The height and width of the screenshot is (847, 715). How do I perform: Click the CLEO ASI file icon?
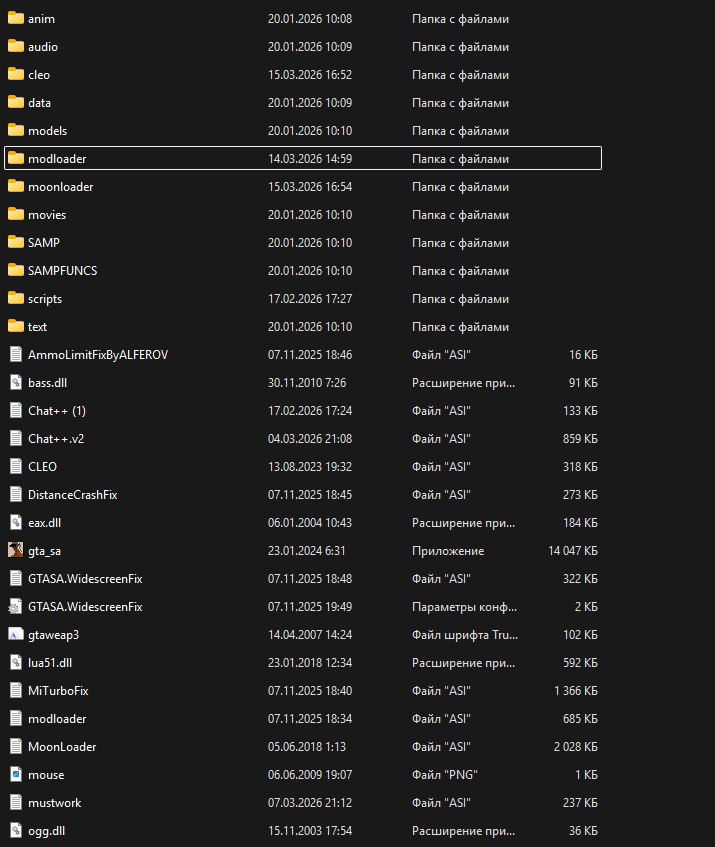(x=15, y=467)
